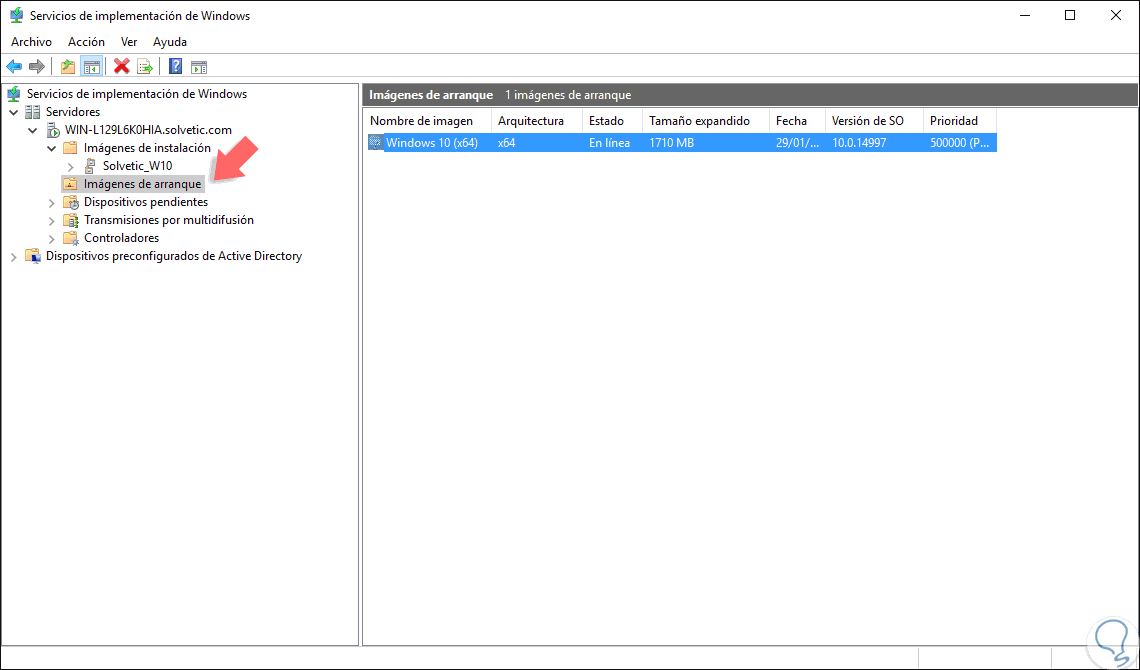Expand the Transmisiones por multidifusión node
This screenshot has height=670, width=1140.
(52, 220)
